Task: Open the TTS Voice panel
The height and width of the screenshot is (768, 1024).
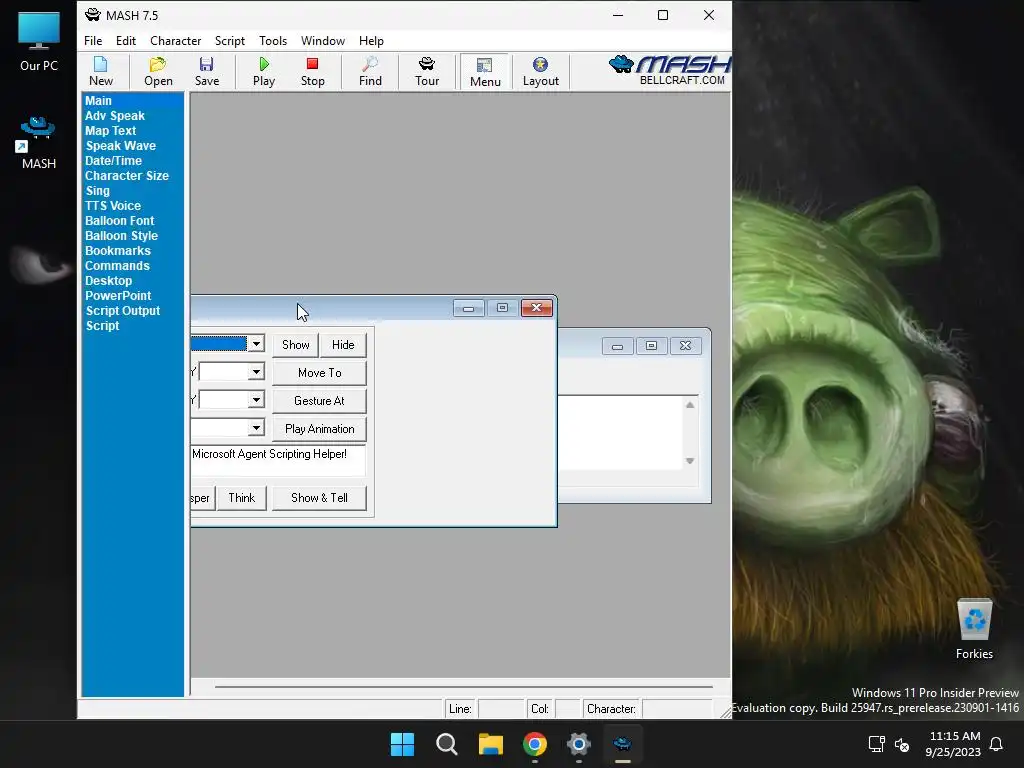Action: coord(112,206)
